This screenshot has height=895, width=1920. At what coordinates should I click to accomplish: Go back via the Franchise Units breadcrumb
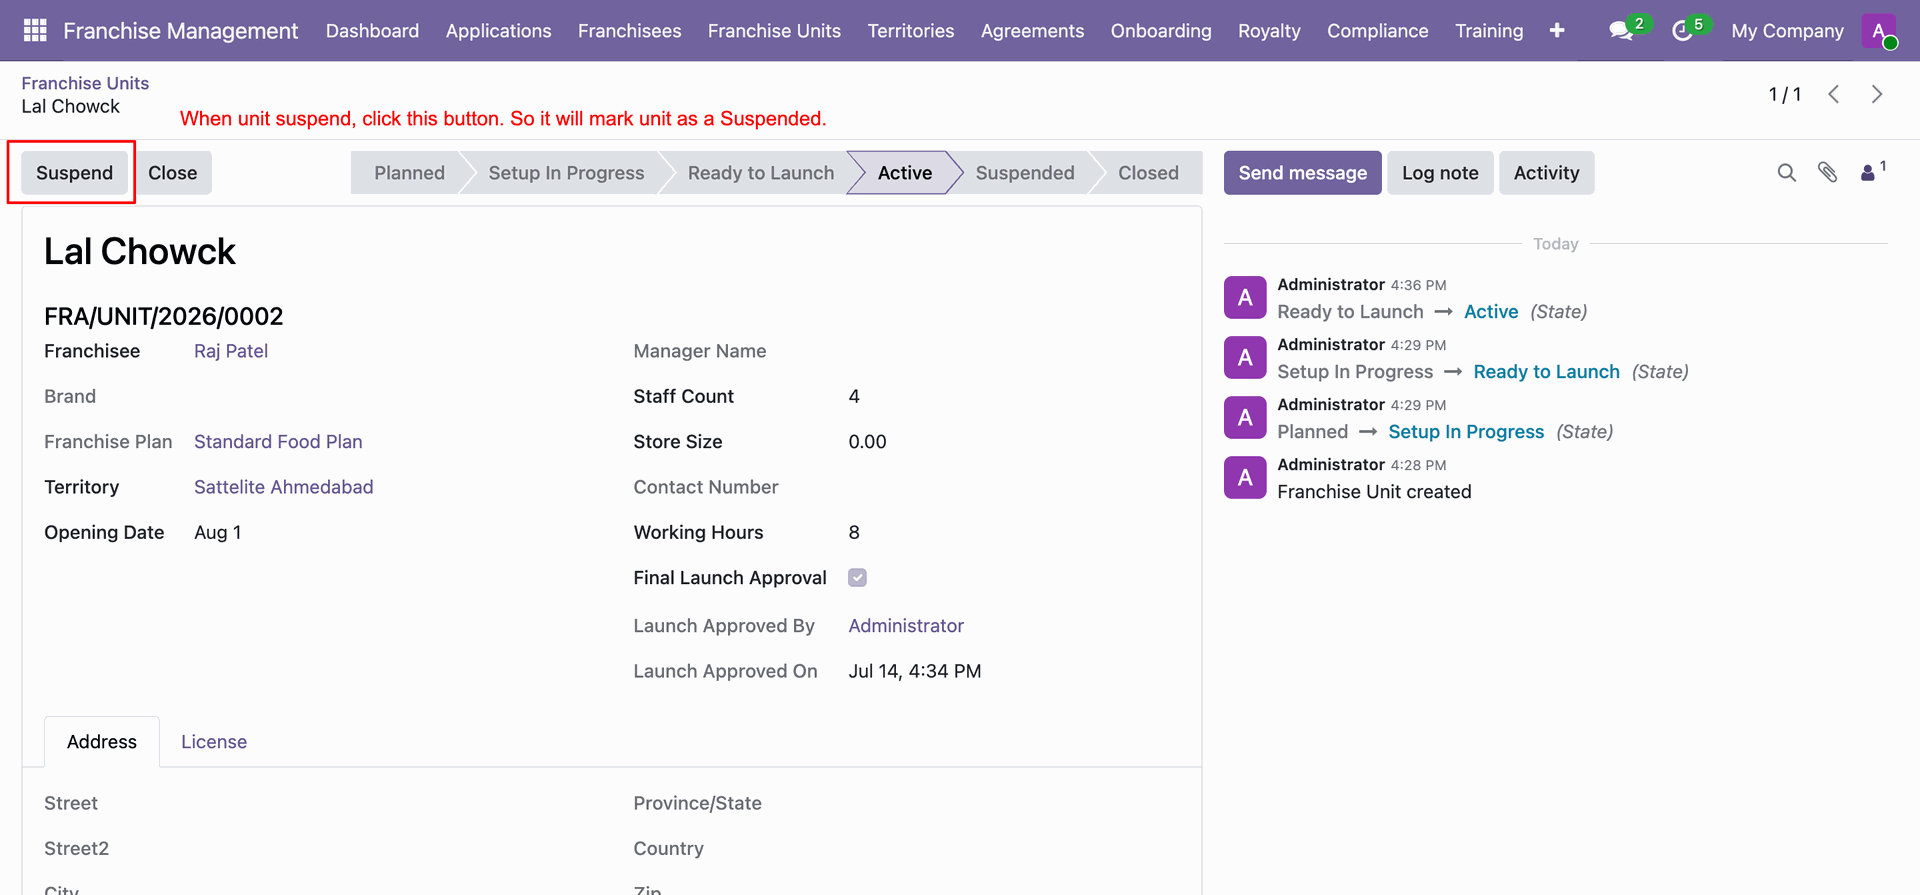pos(85,83)
